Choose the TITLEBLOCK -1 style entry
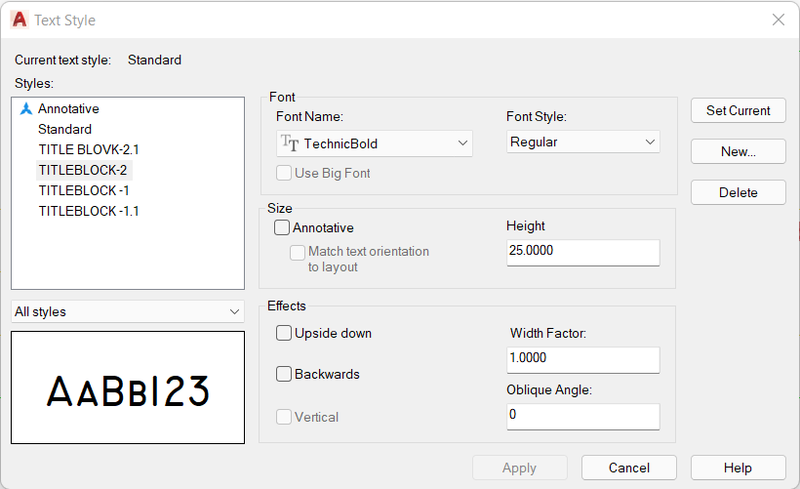This screenshot has height=489, width=800. 84,190
